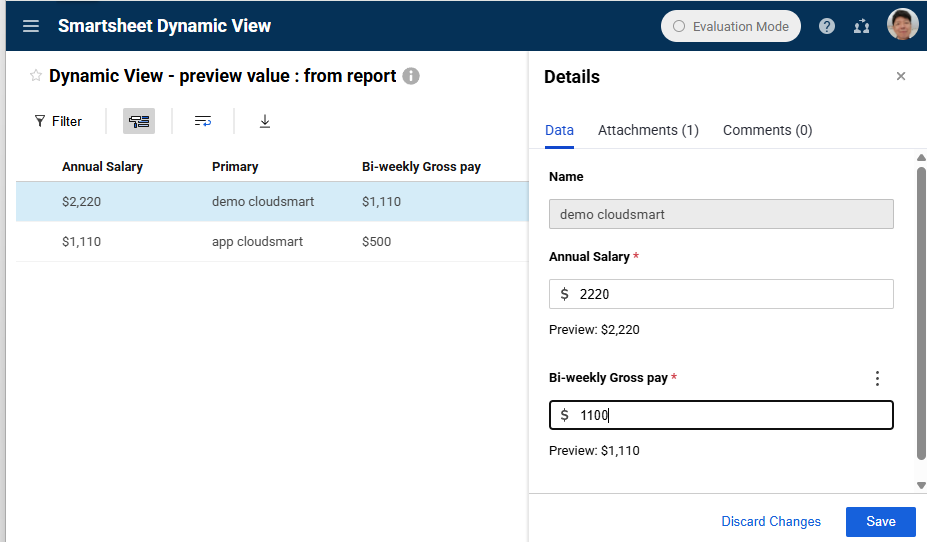
Task: Show view info icon beside title
Action: [411, 76]
